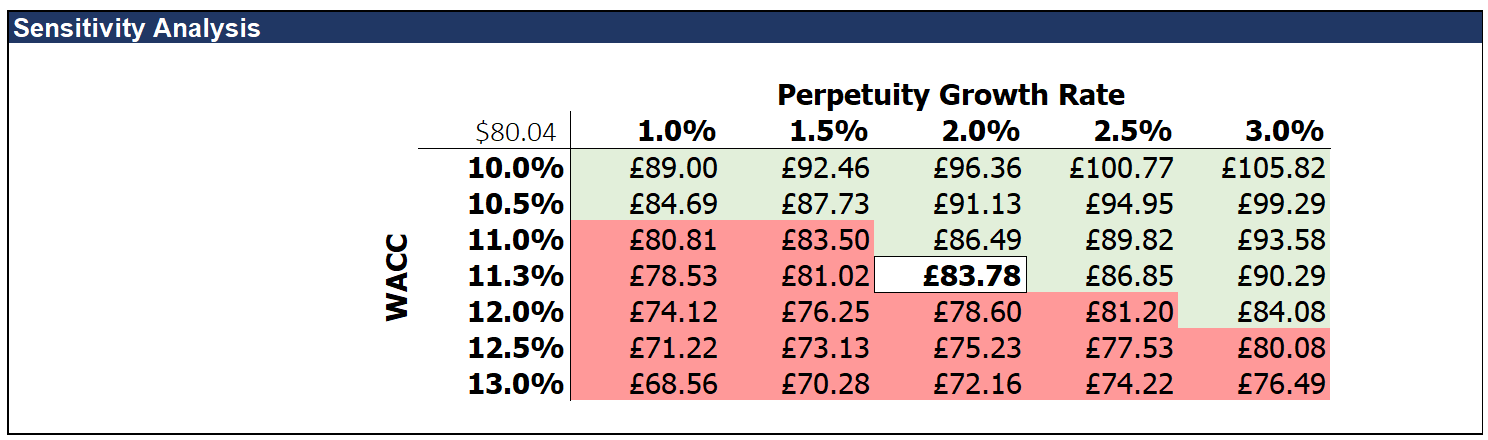Select the highlighted £83.78 base case cell
Viewport: 1488px width, 440px height.
pos(949,275)
